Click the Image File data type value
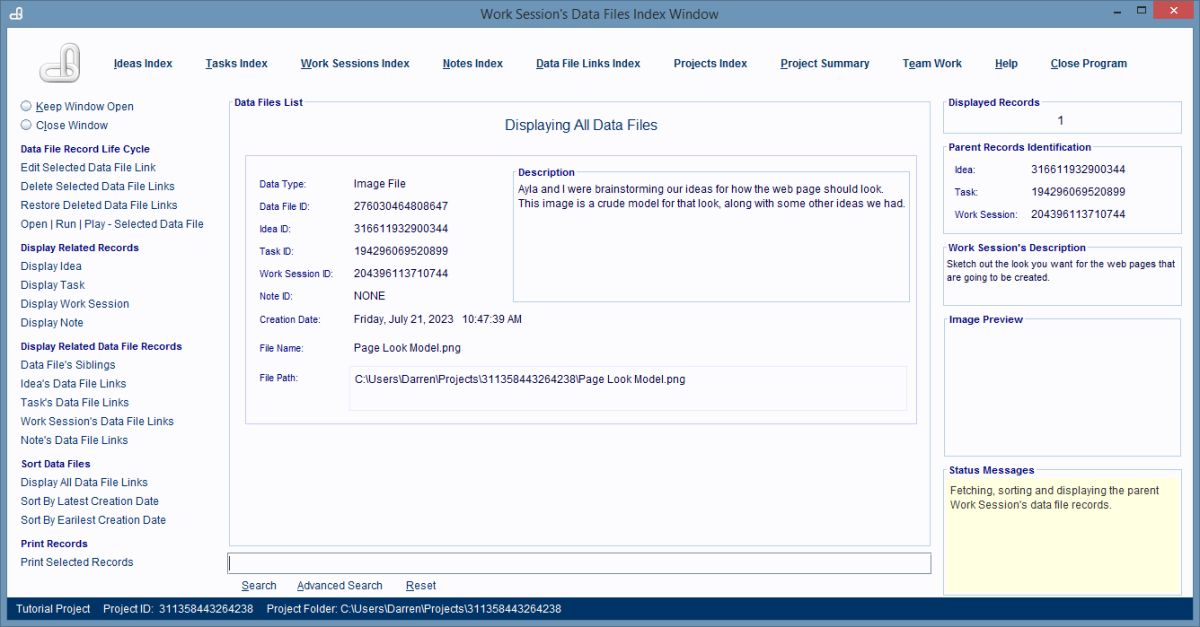The height and width of the screenshot is (627, 1200). pos(380,184)
